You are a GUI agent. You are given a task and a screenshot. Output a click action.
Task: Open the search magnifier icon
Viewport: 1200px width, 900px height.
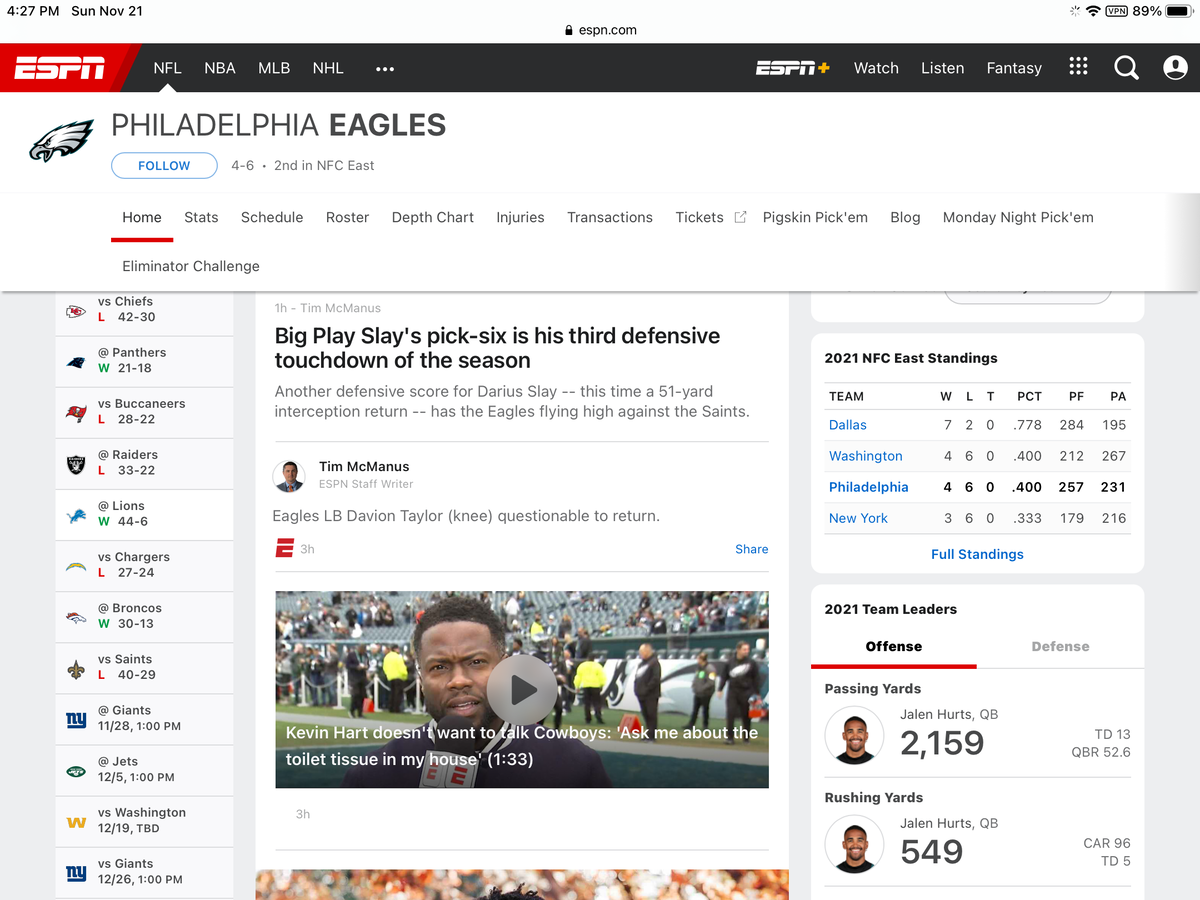click(1126, 68)
